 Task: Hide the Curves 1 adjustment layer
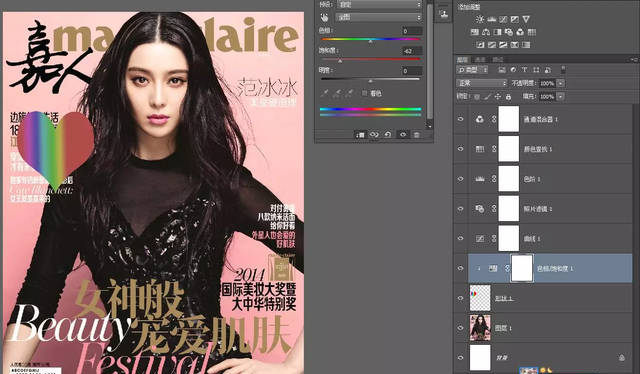point(461,238)
